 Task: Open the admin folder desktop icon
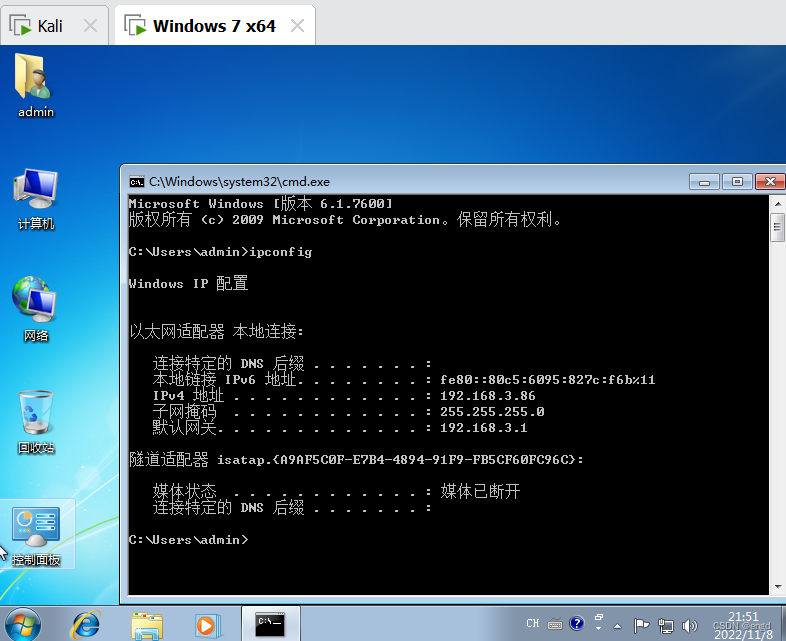(x=35, y=85)
